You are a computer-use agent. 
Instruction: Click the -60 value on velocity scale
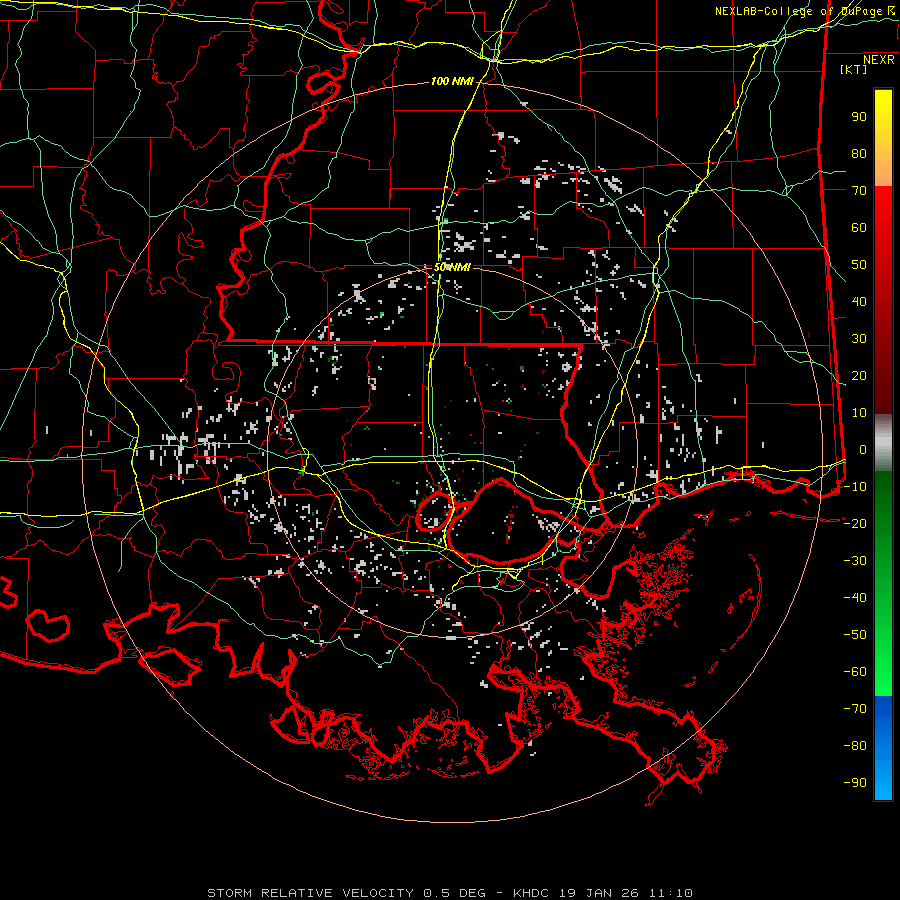pos(855,672)
